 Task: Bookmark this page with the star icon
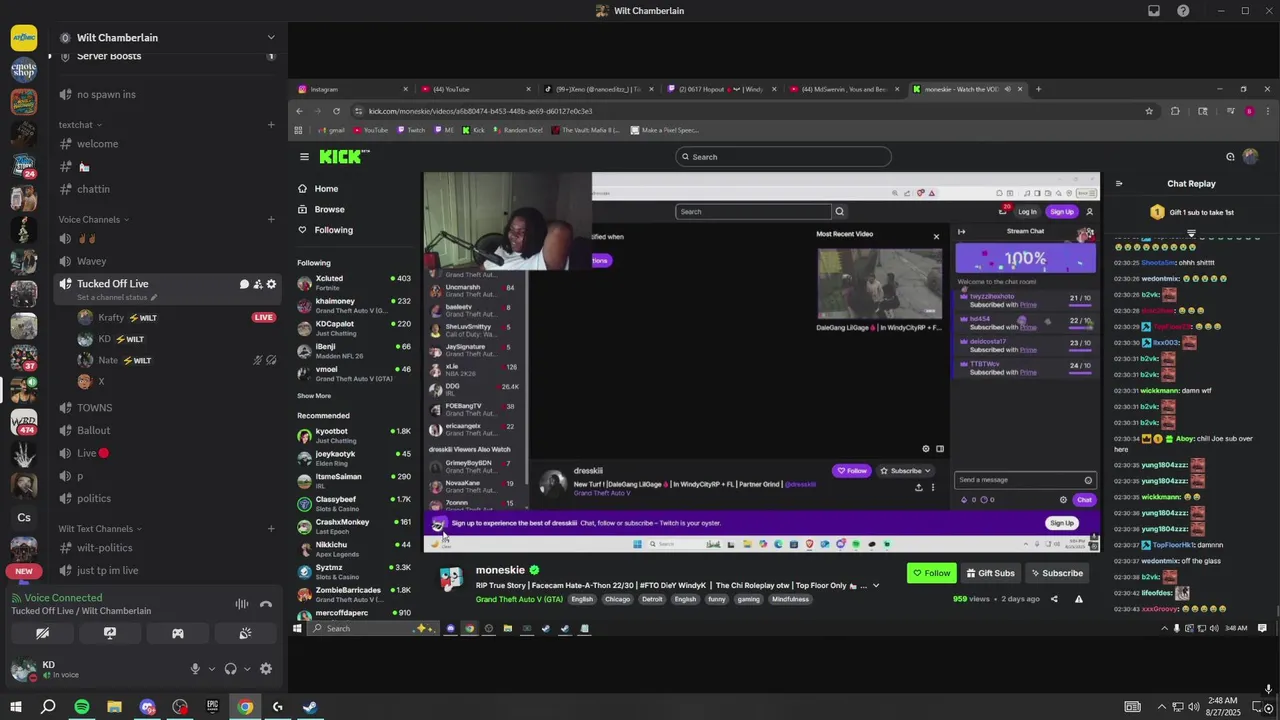pos(1149,111)
